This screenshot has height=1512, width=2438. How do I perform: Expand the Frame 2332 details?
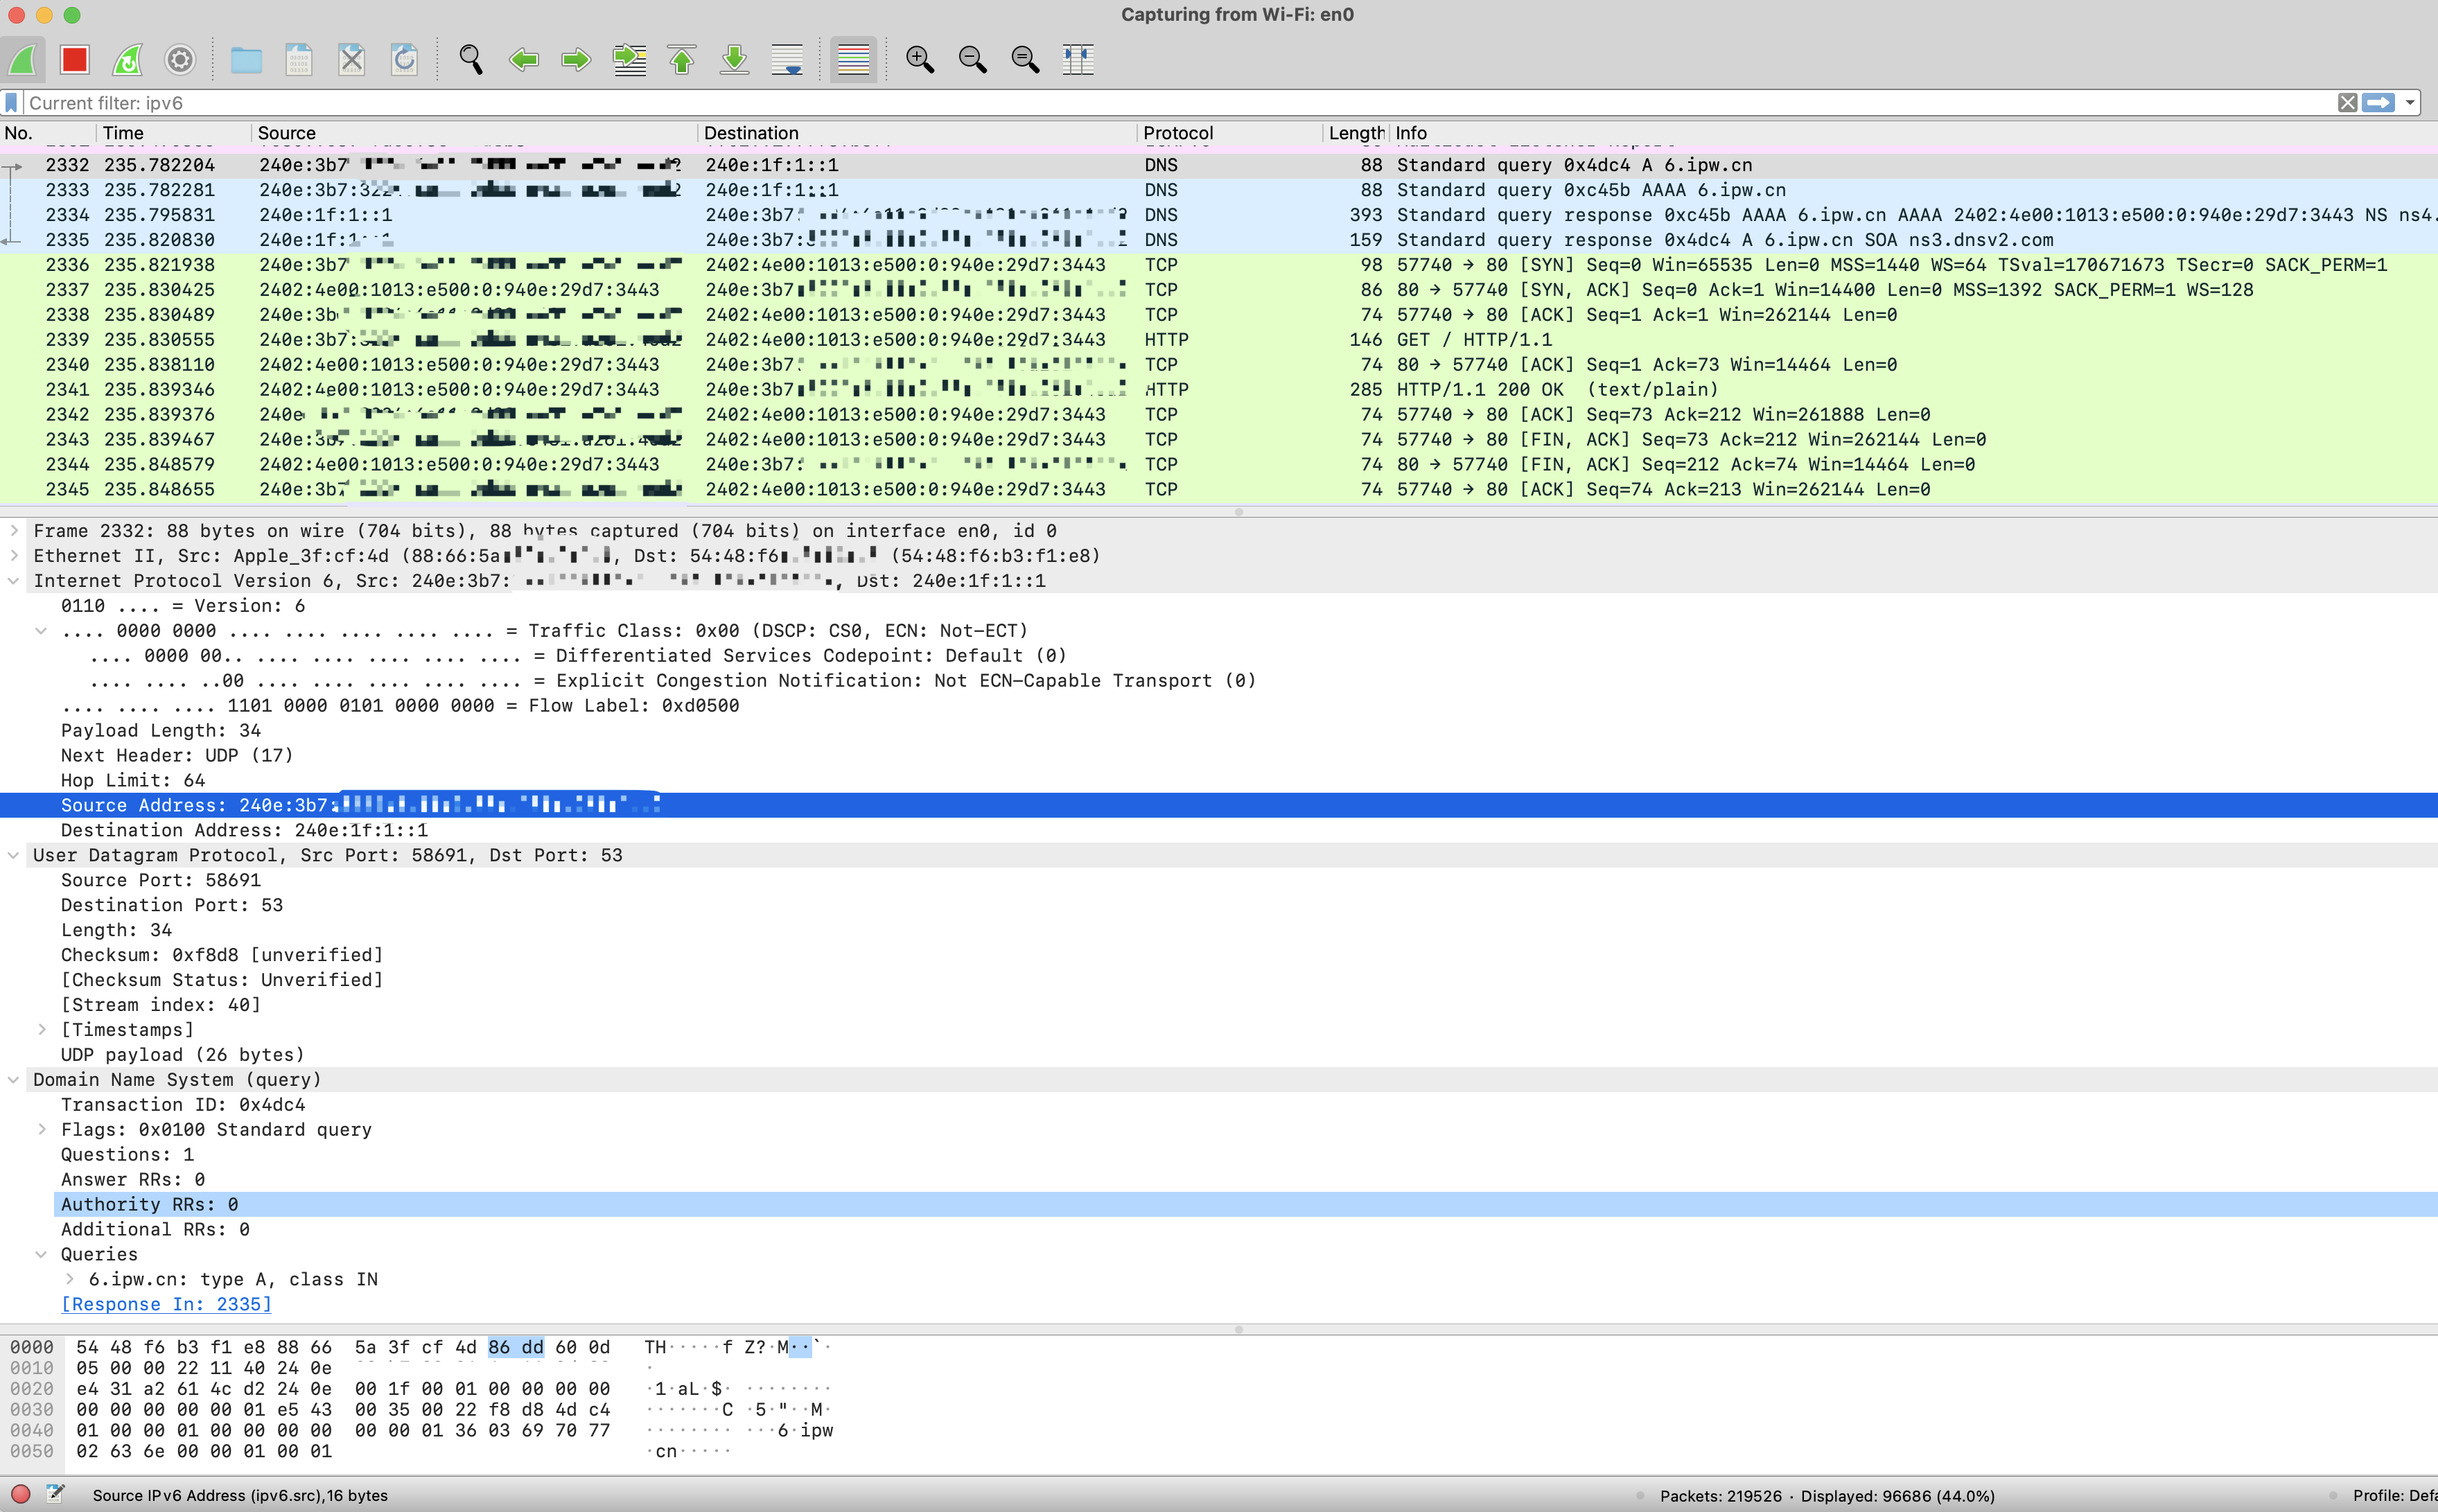pyautogui.click(x=14, y=531)
